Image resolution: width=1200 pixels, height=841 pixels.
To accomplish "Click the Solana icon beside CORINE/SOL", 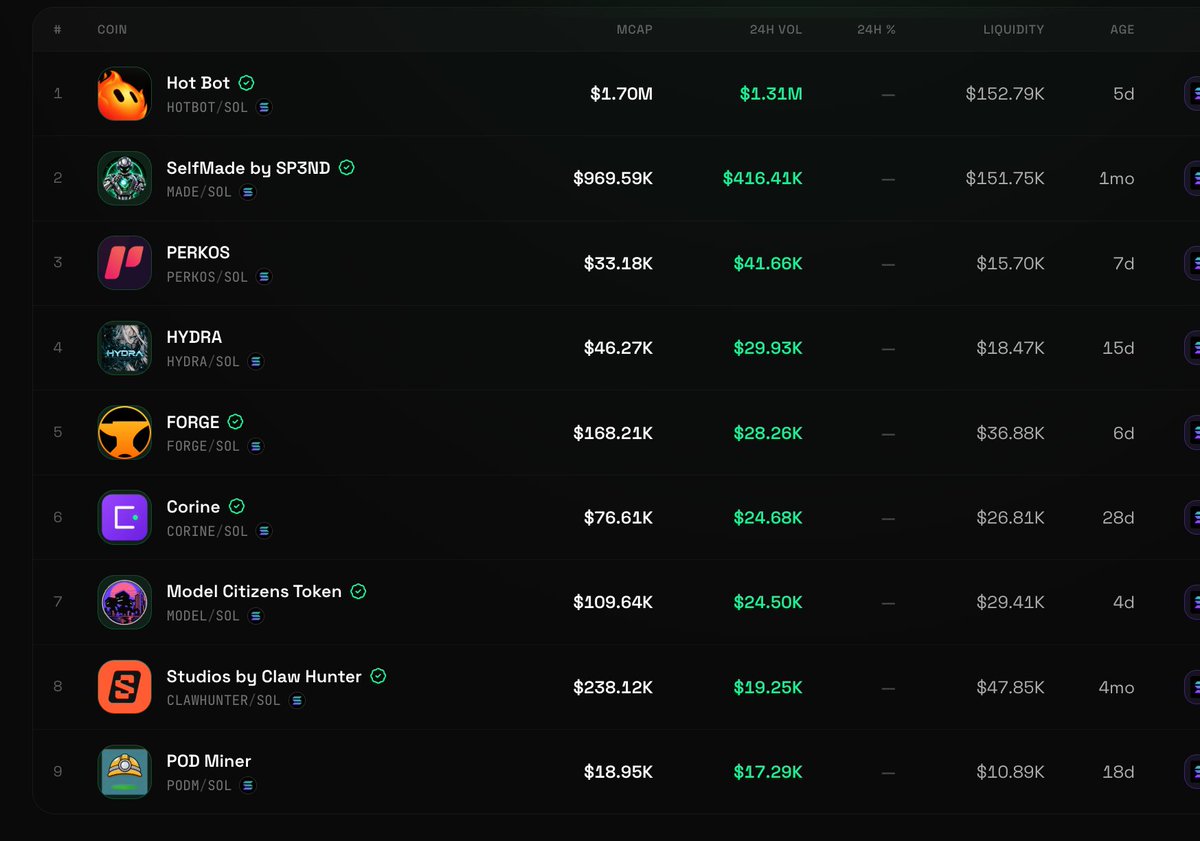I will (264, 531).
